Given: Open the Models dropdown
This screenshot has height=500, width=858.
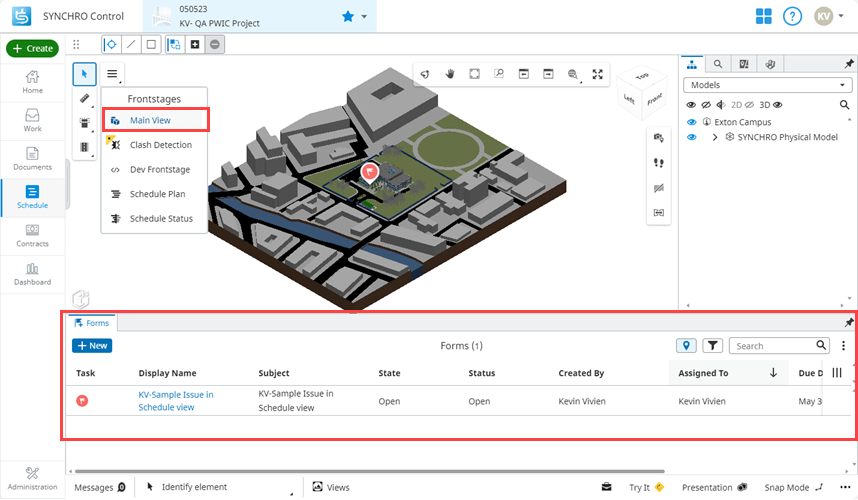Looking at the screenshot, I should tap(768, 85).
